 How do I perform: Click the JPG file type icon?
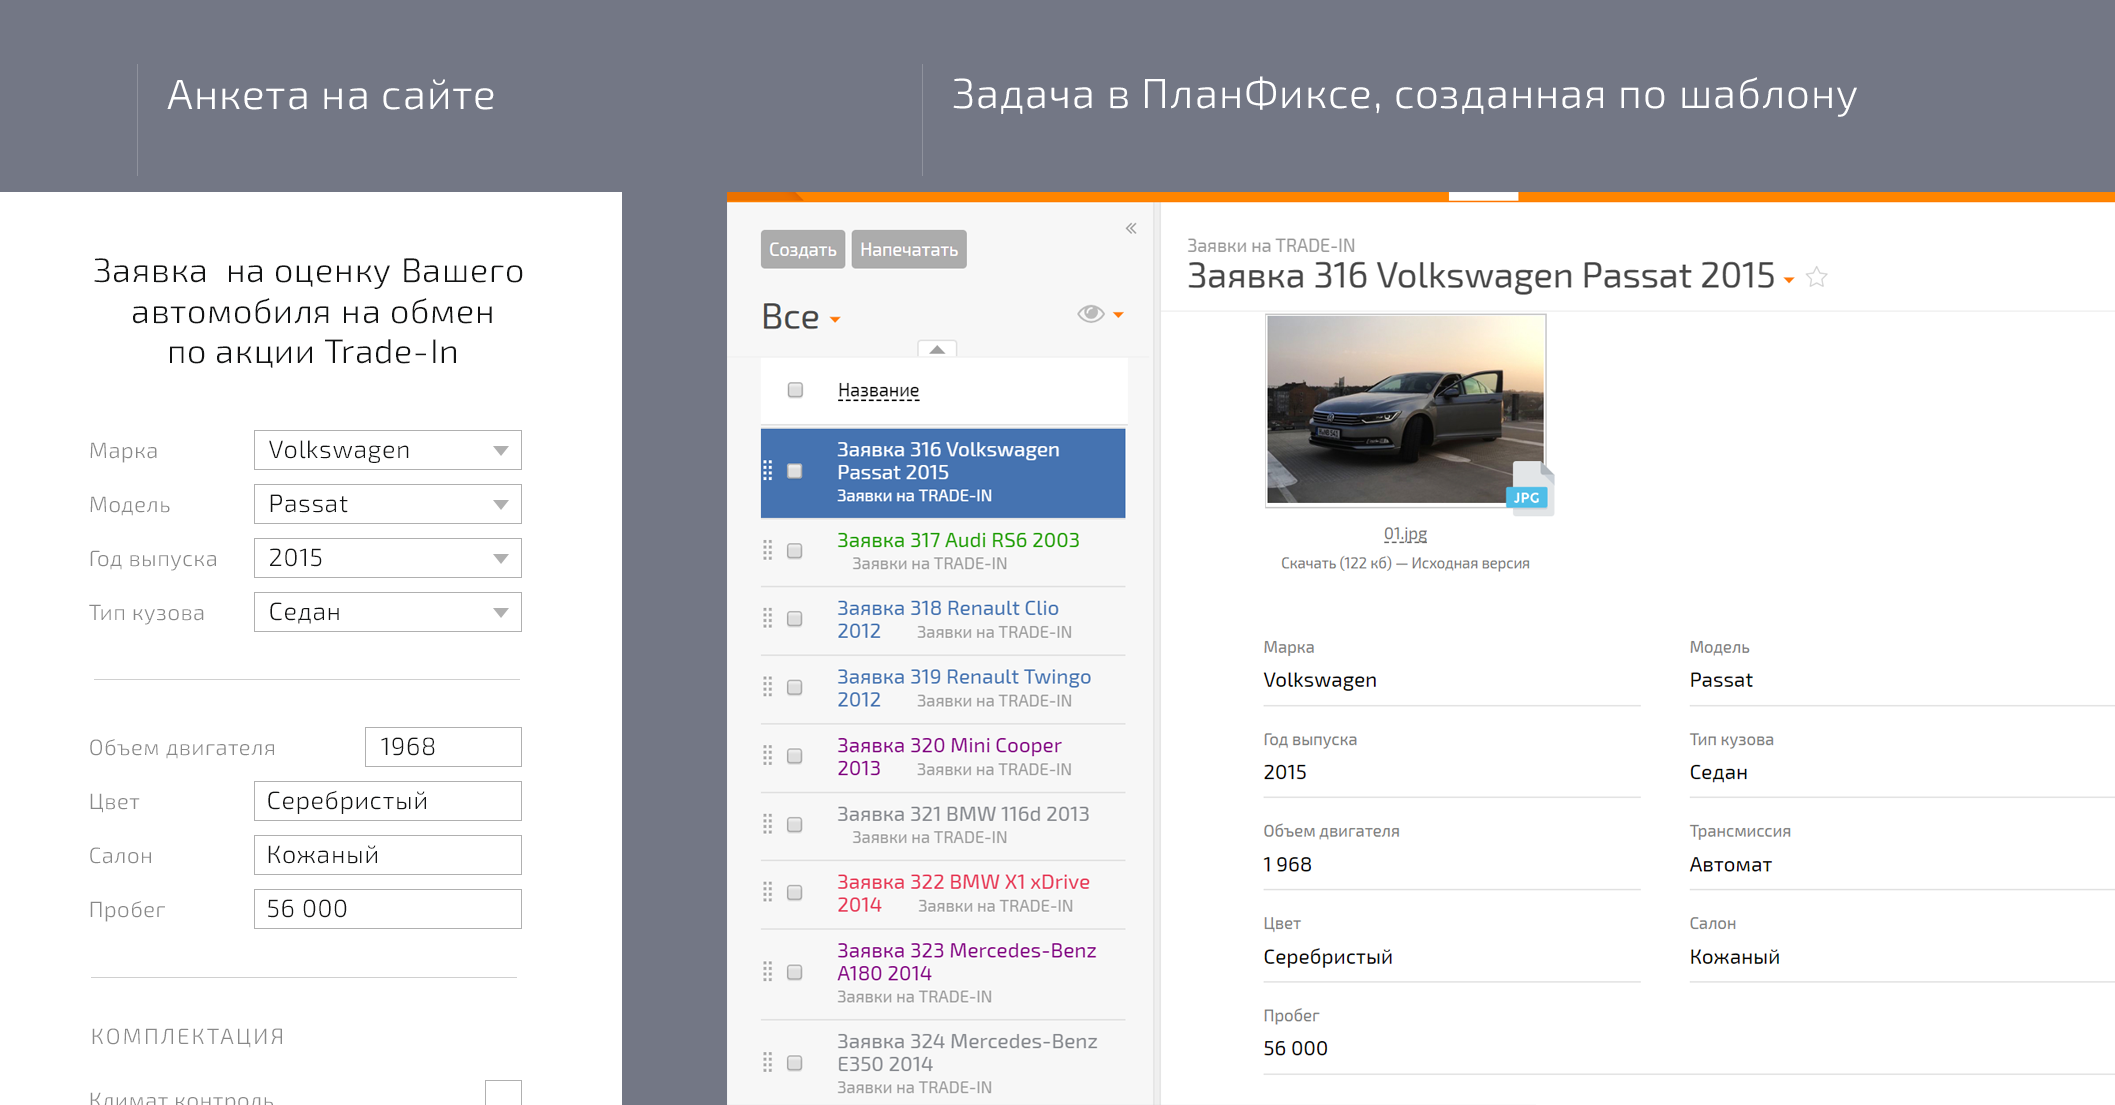[x=1528, y=489]
